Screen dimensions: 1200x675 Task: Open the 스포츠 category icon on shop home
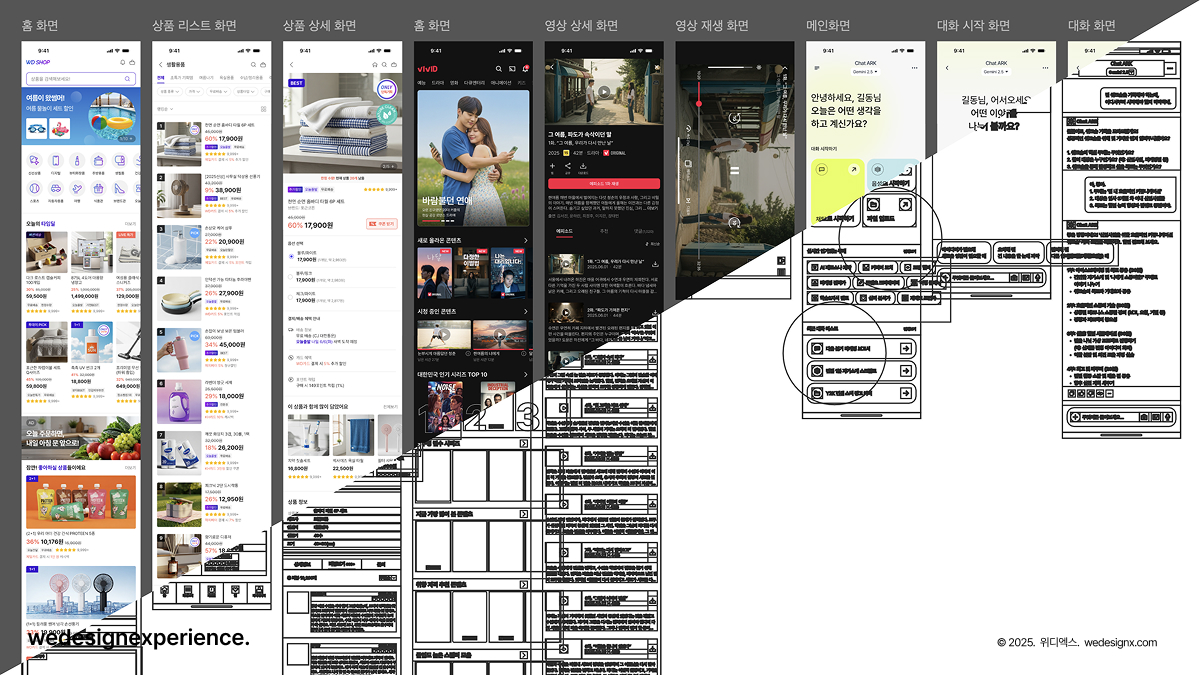coord(34,188)
